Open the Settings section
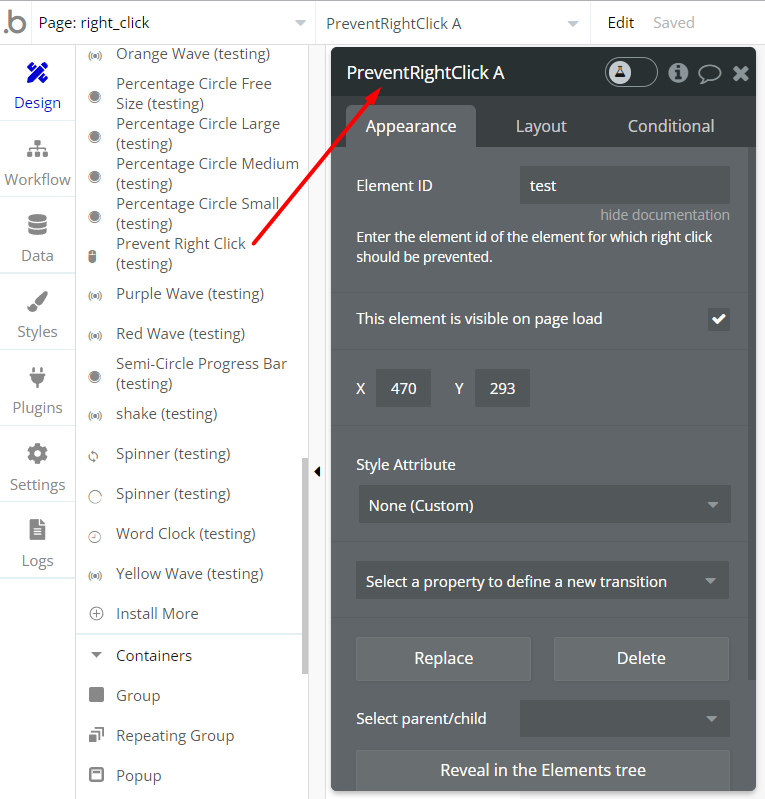The width and height of the screenshot is (765, 799). 37,467
